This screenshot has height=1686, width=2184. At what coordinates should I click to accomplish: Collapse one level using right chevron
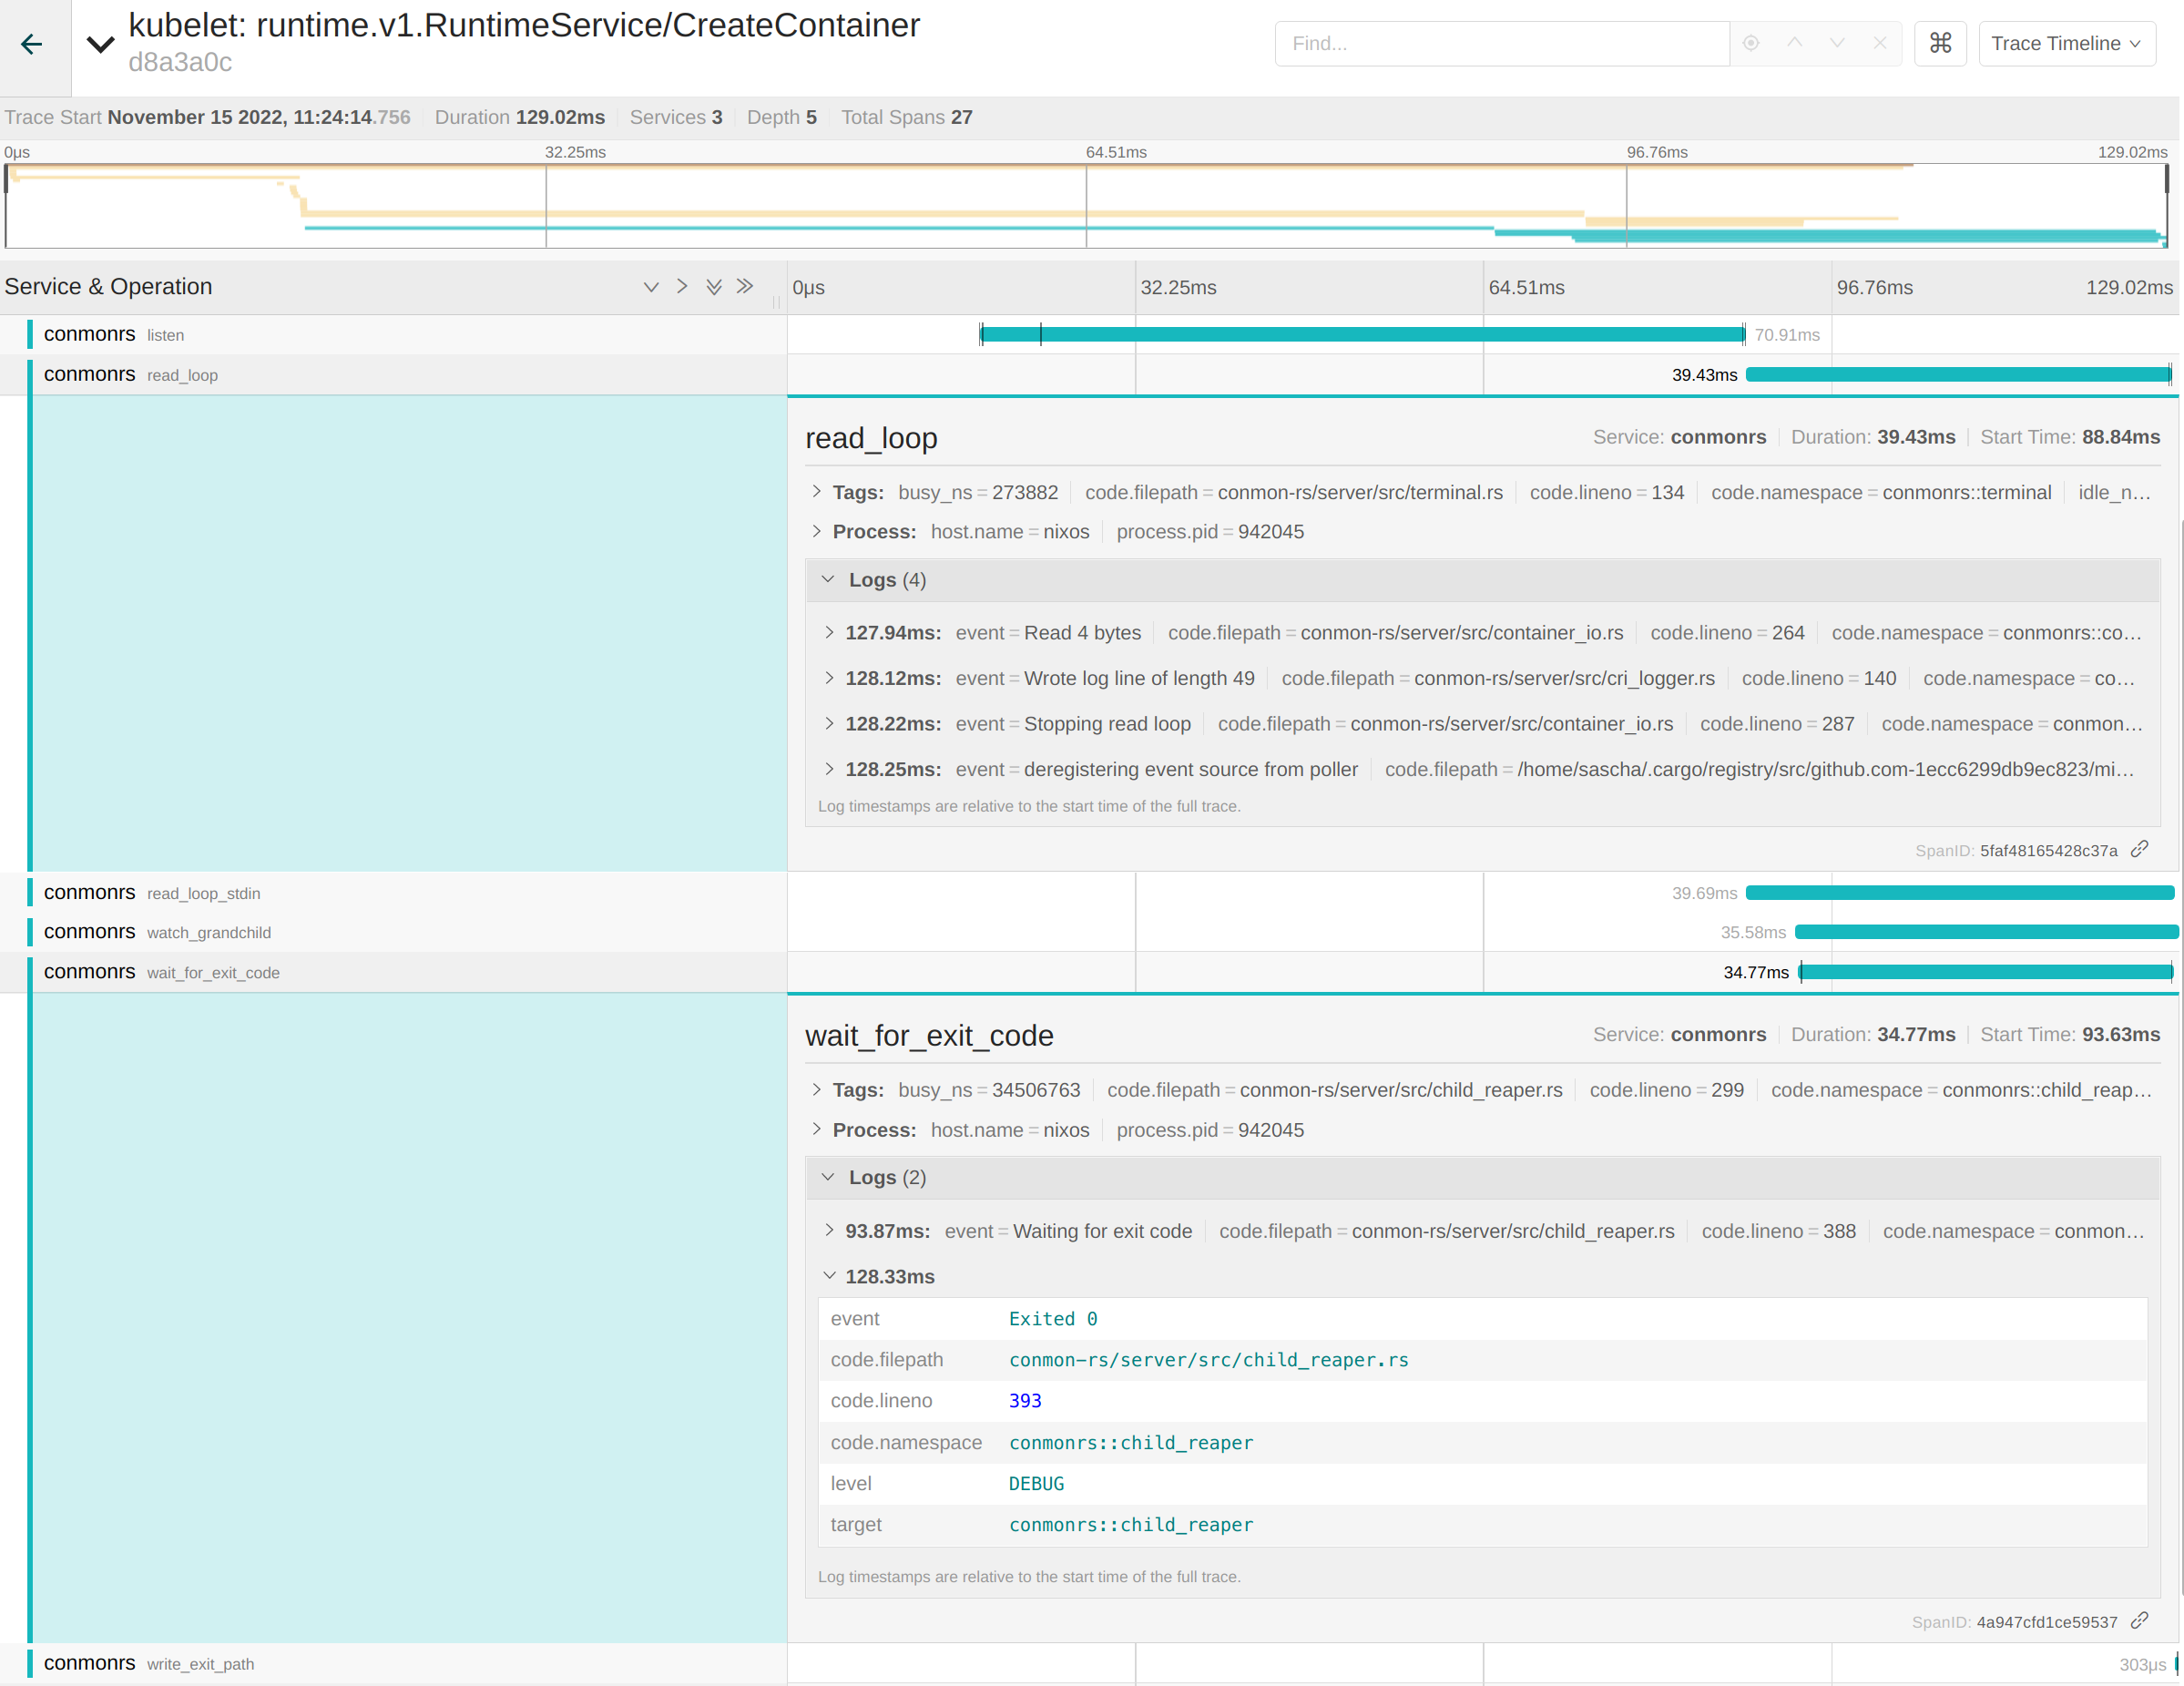pyautogui.click(x=682, y=287)
